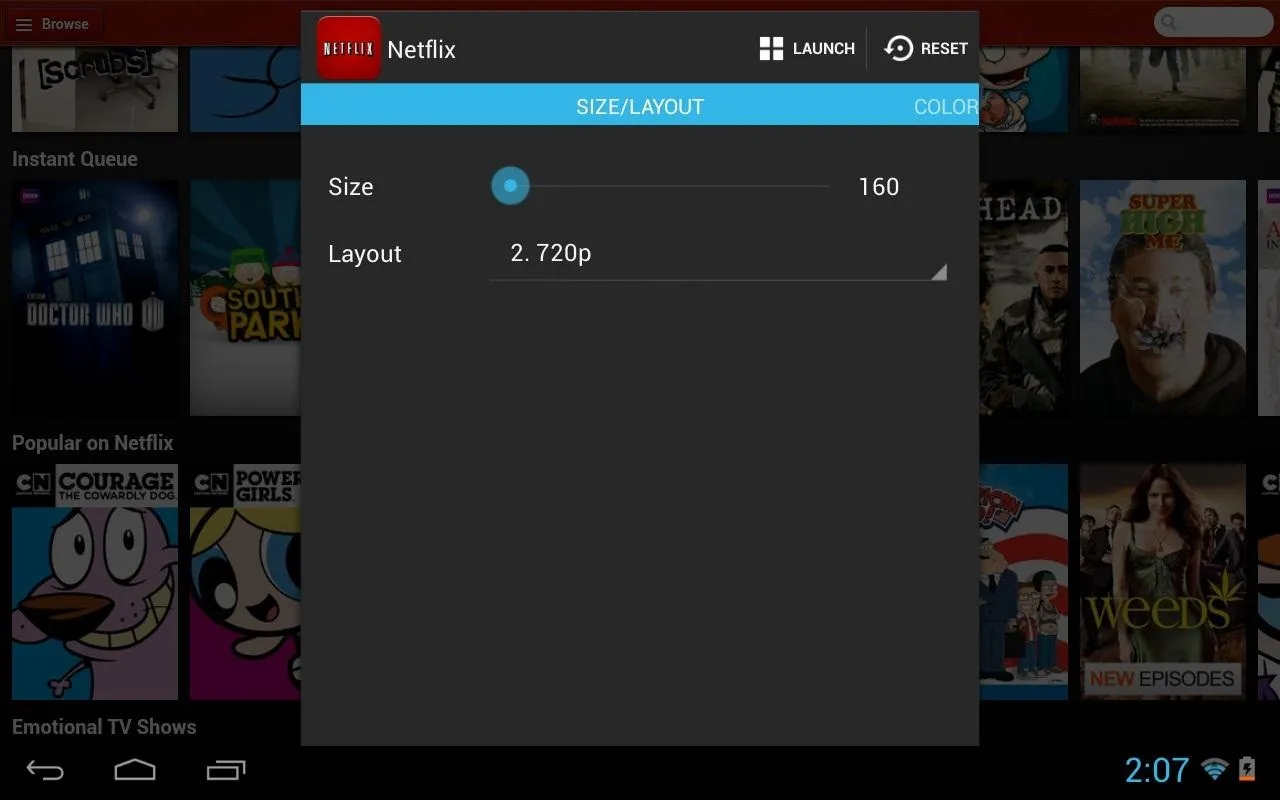Open the Layout dropdown showing 2. 720p
The height and width of the screenshot is (800, 1280).
tap(718, 255)
